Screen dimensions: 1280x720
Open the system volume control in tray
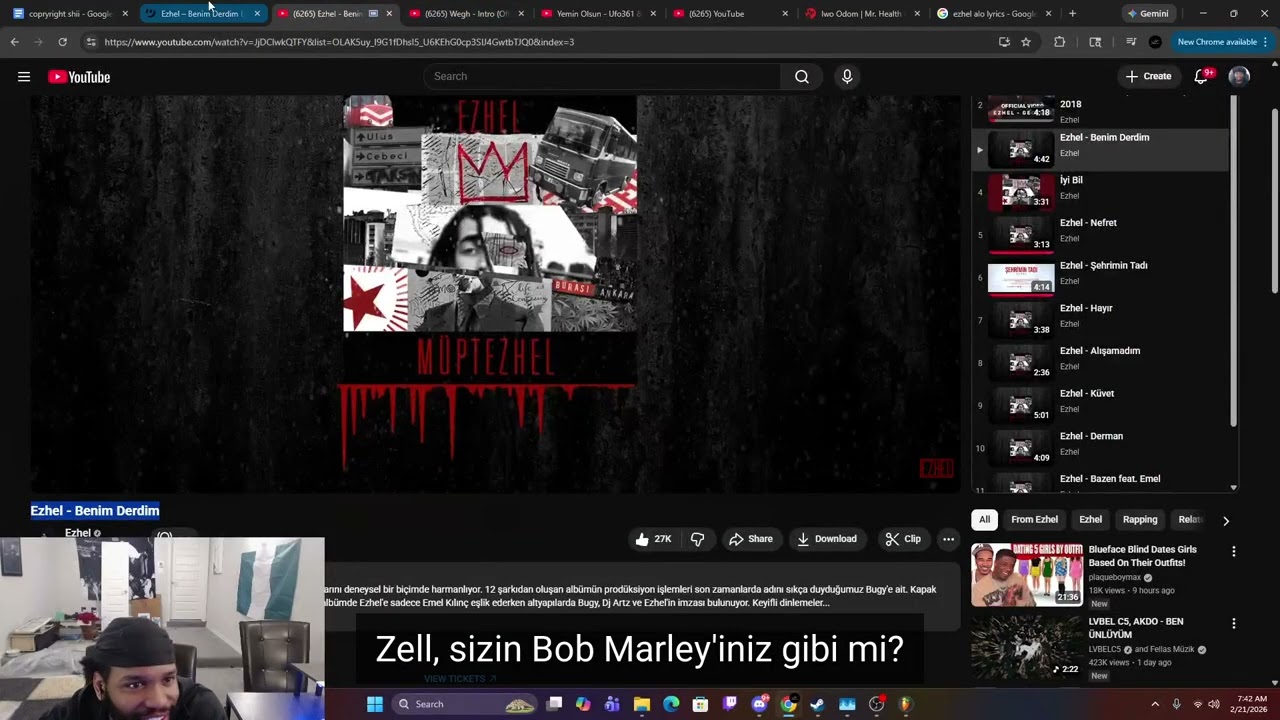coord(1214,704)
